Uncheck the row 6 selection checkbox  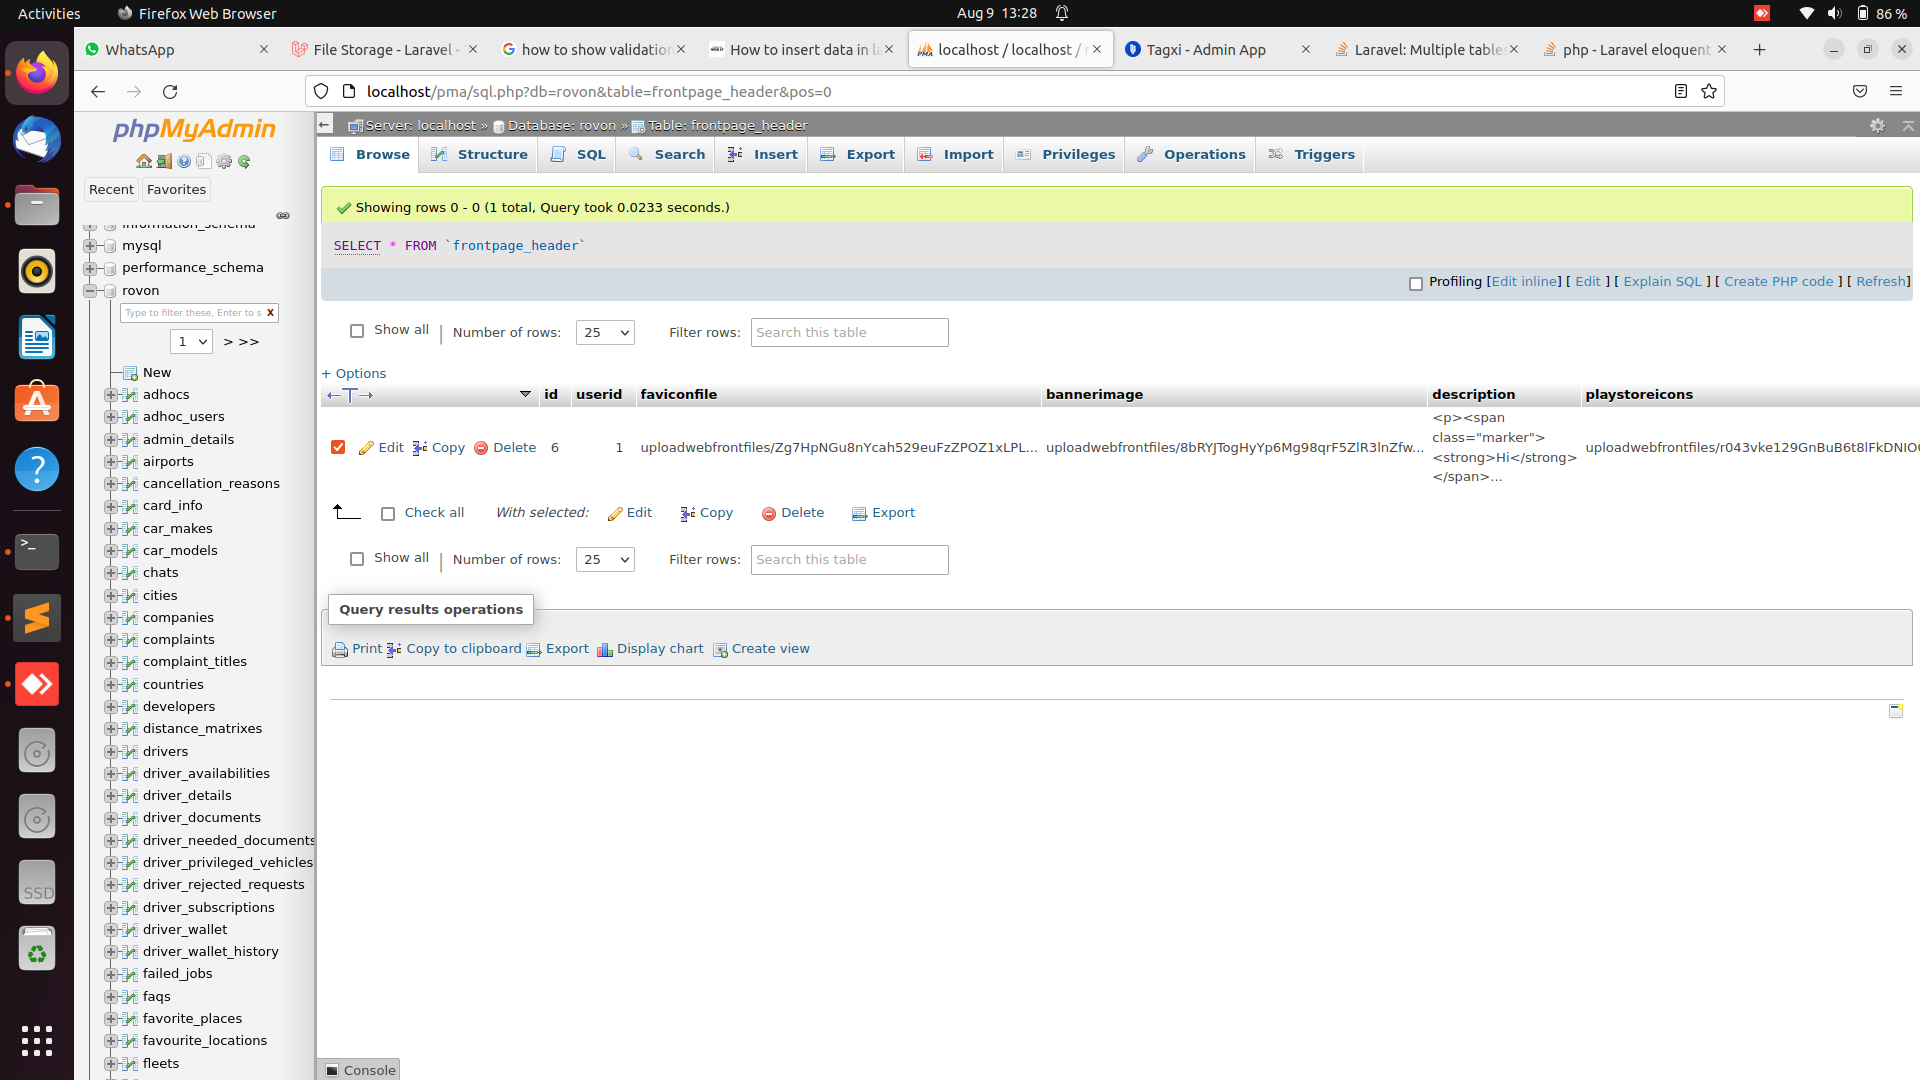(338, 447)
